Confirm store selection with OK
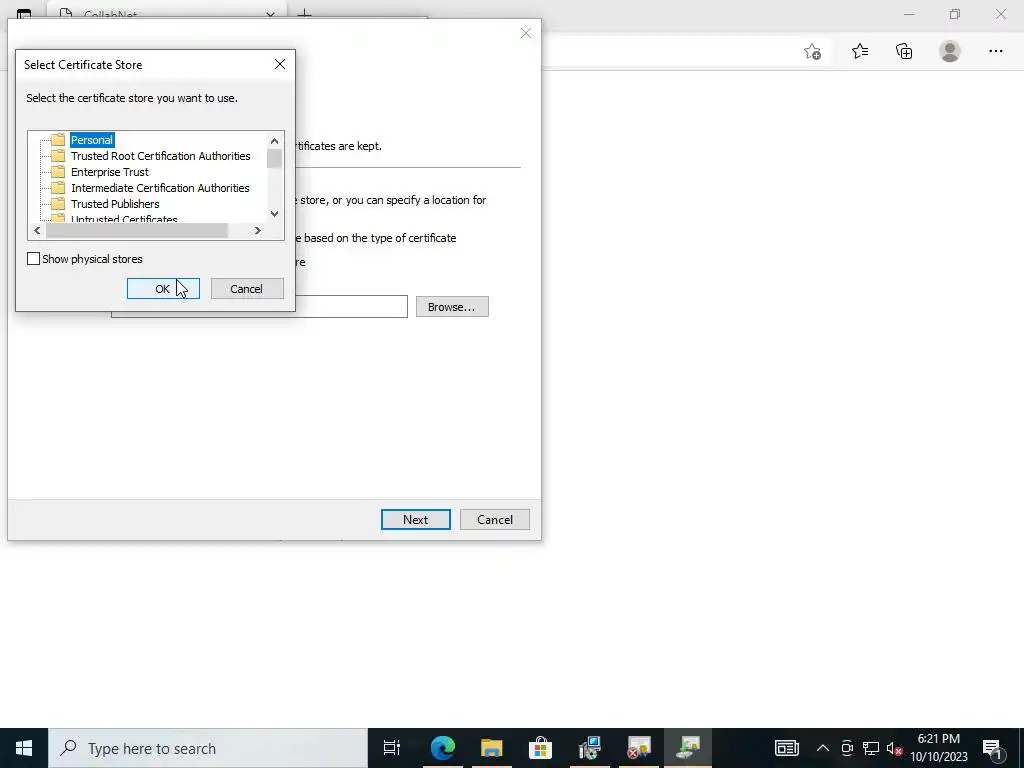The image size is (1024, 768). pos(163,289)
